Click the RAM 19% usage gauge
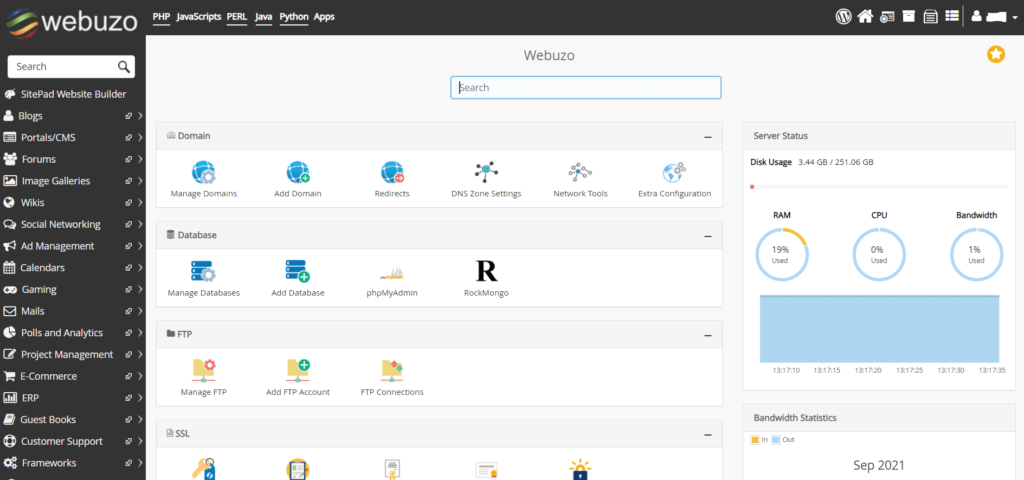The height and width of the screenshot is (480, 1024). point(782,254)
